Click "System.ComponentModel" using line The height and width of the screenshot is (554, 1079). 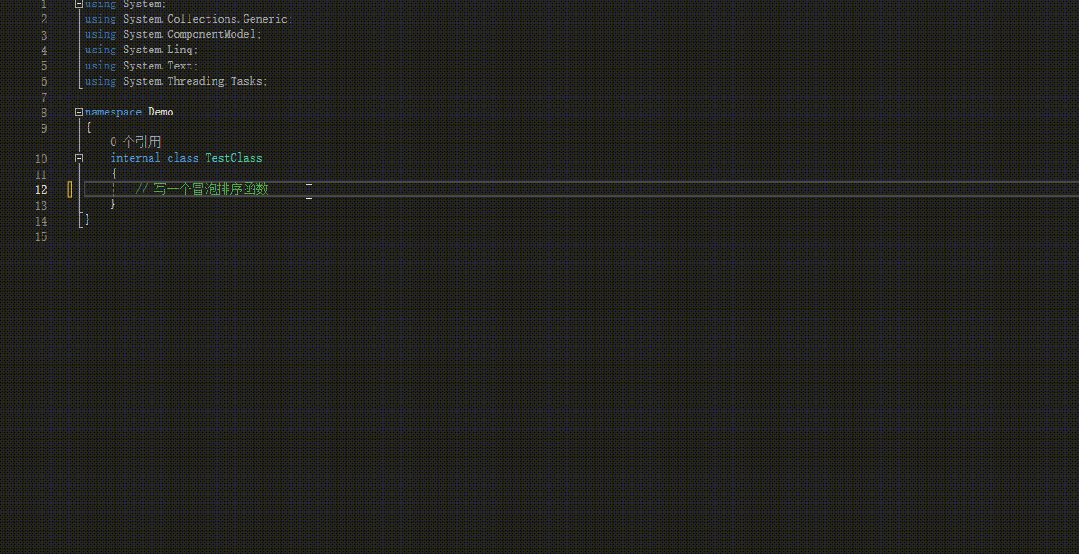pos(173,34)
